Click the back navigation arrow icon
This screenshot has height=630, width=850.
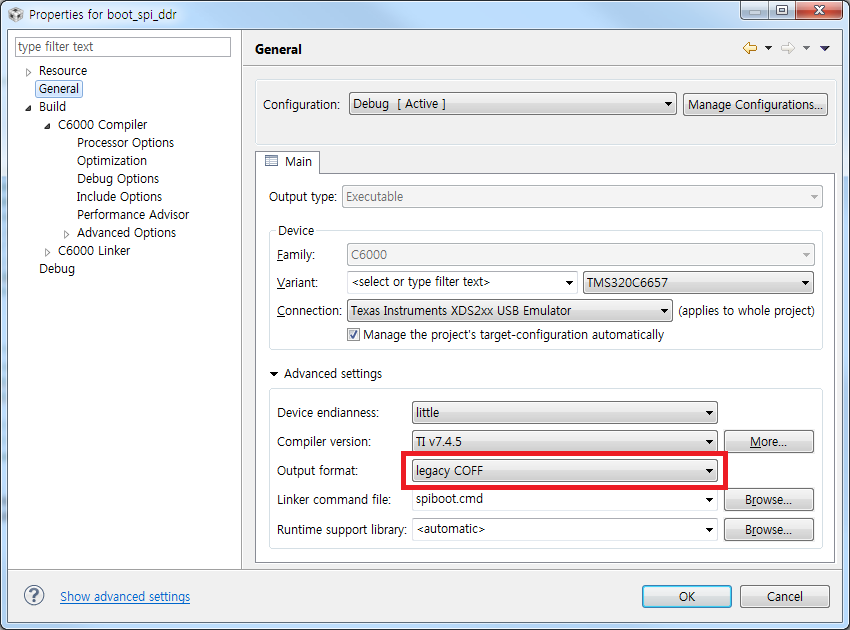tap(749, 48)
